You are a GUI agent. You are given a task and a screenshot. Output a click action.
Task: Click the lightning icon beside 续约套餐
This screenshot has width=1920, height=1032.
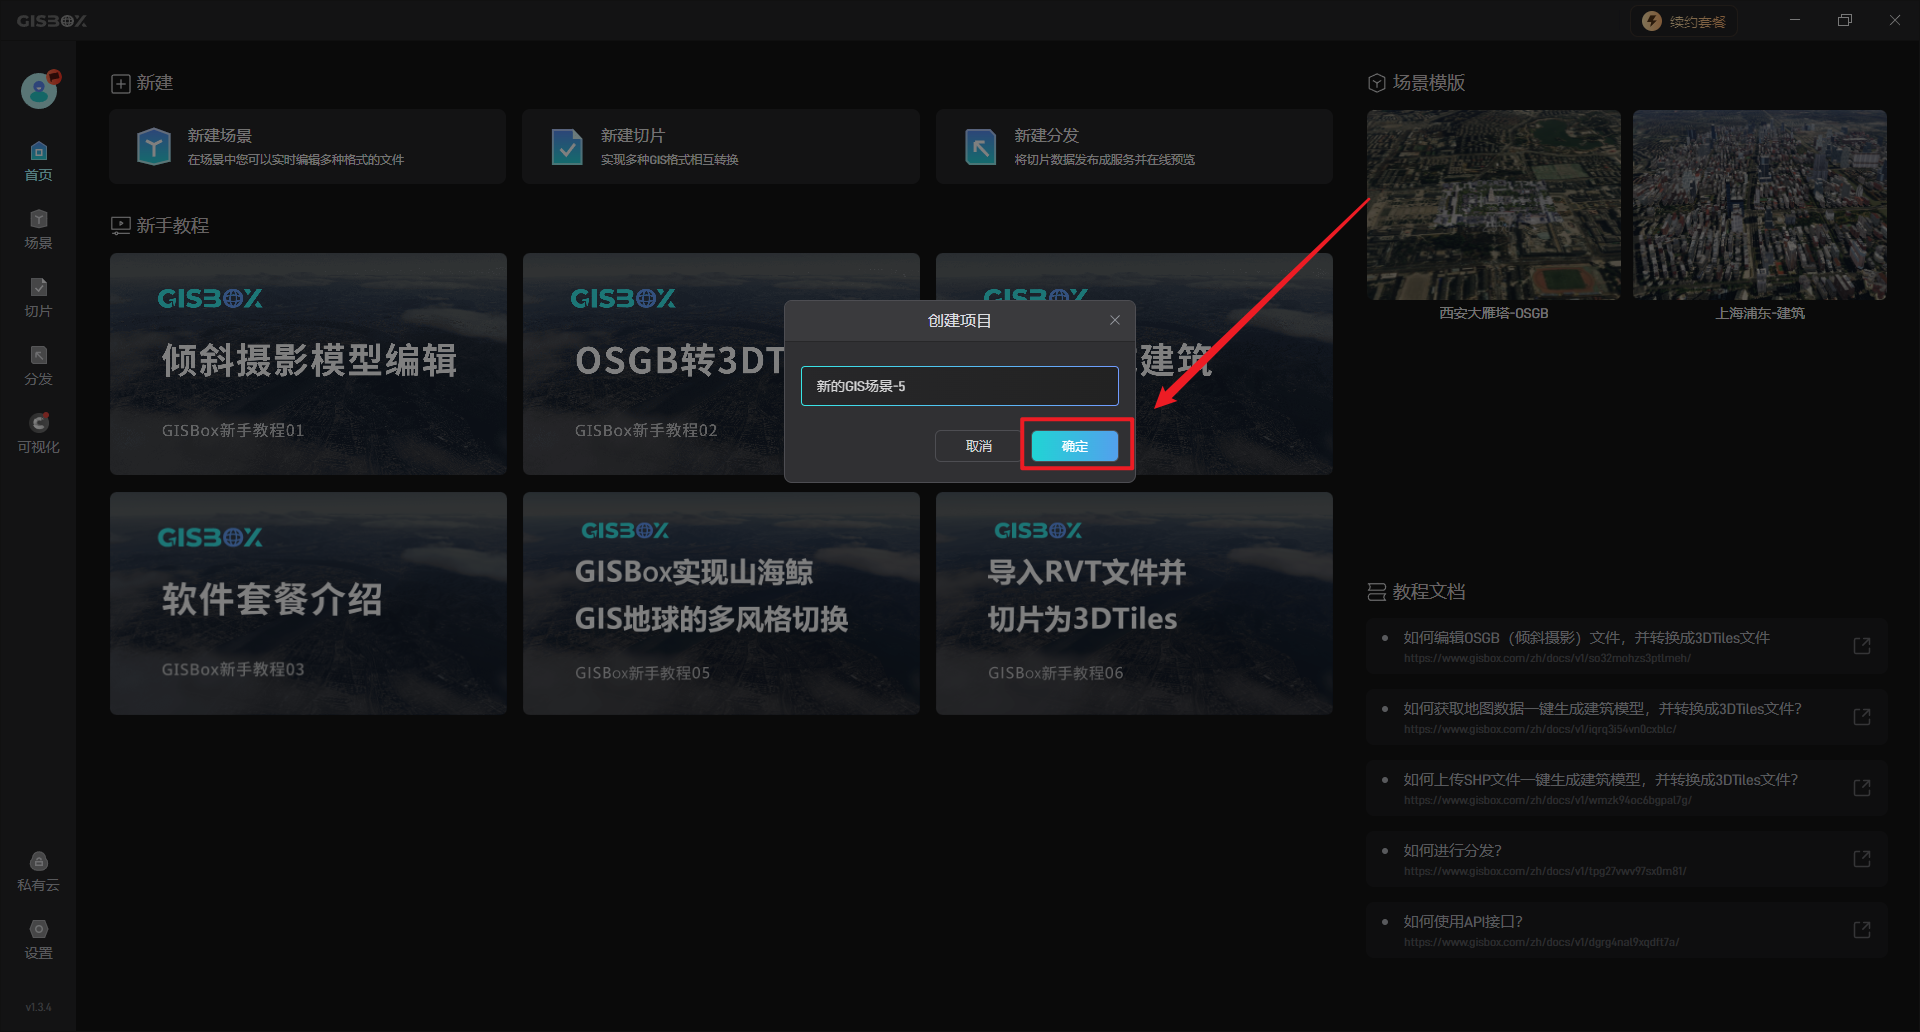[x=1652, y=21]
